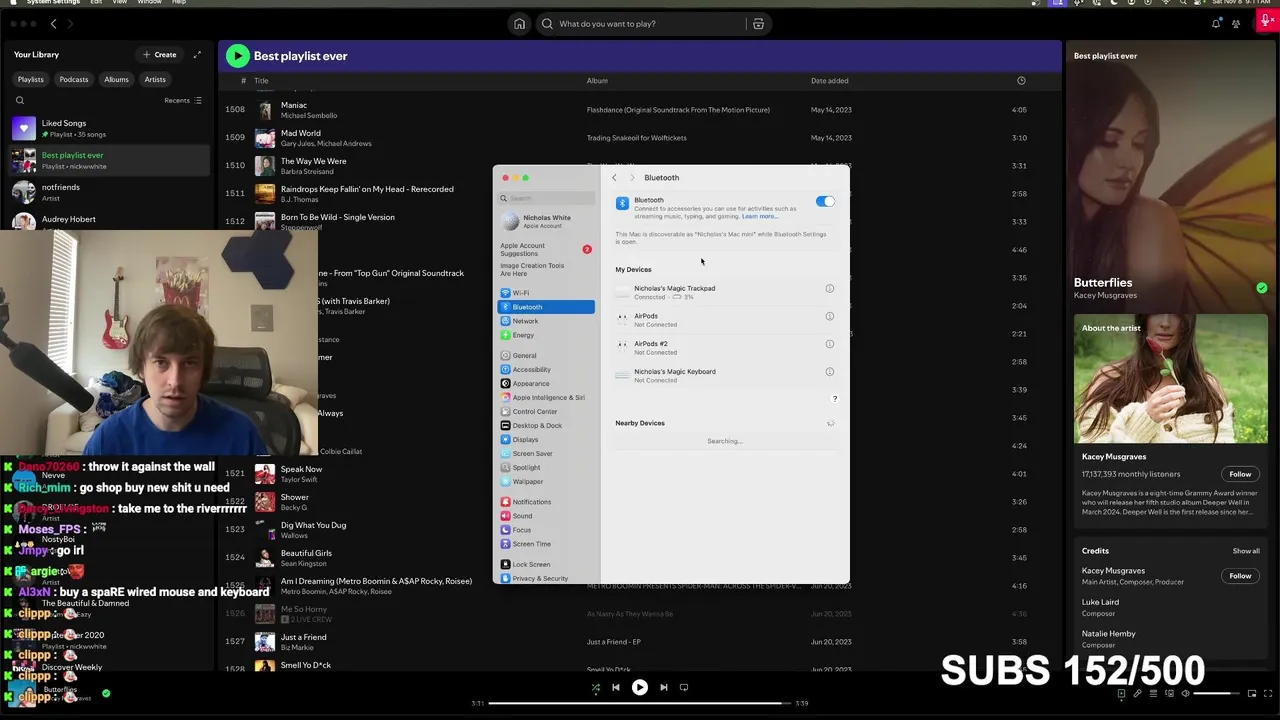Image resolution: width=1280 pixels, height=720 pixels.
Task: Click the connect device icon beside the next button
Action: (x=684, y=687)
